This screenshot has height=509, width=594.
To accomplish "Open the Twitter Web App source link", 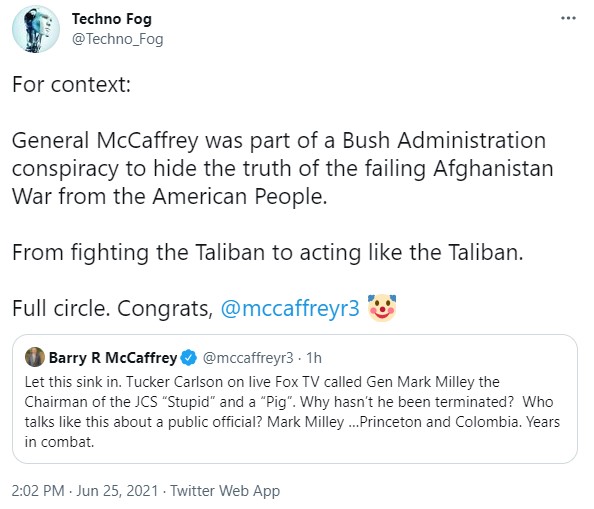I will point(225,490).
